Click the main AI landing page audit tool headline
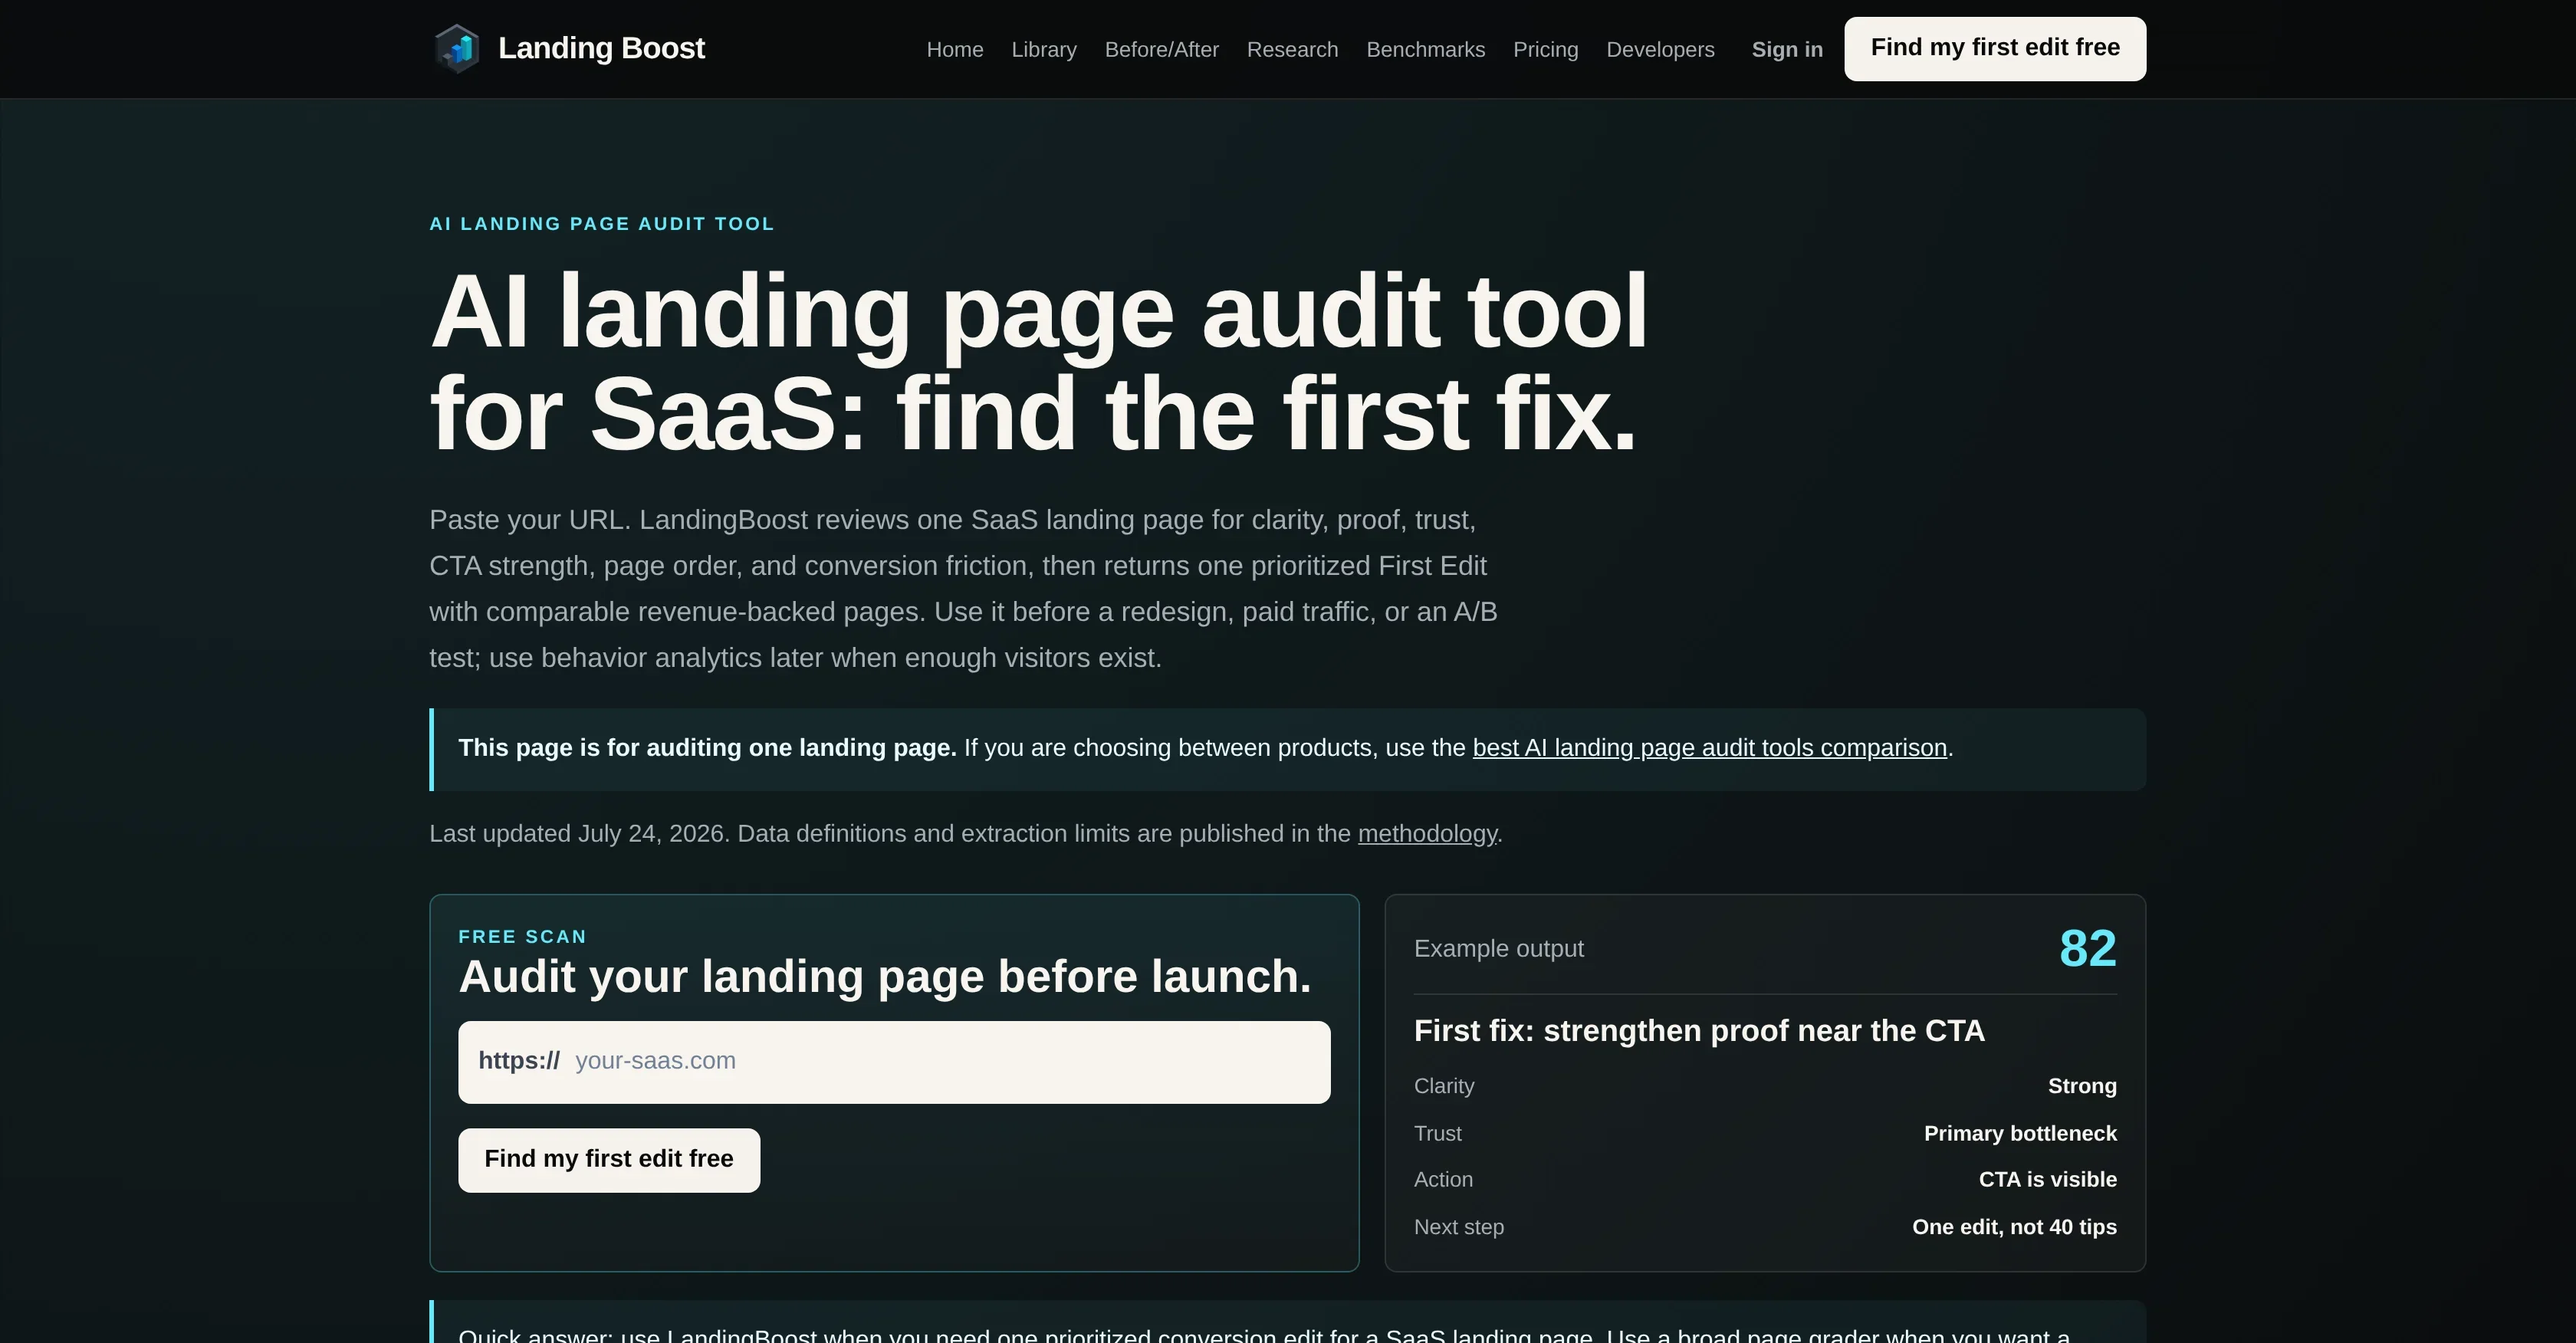The image size is (2576, 1343). [1038, 363]
